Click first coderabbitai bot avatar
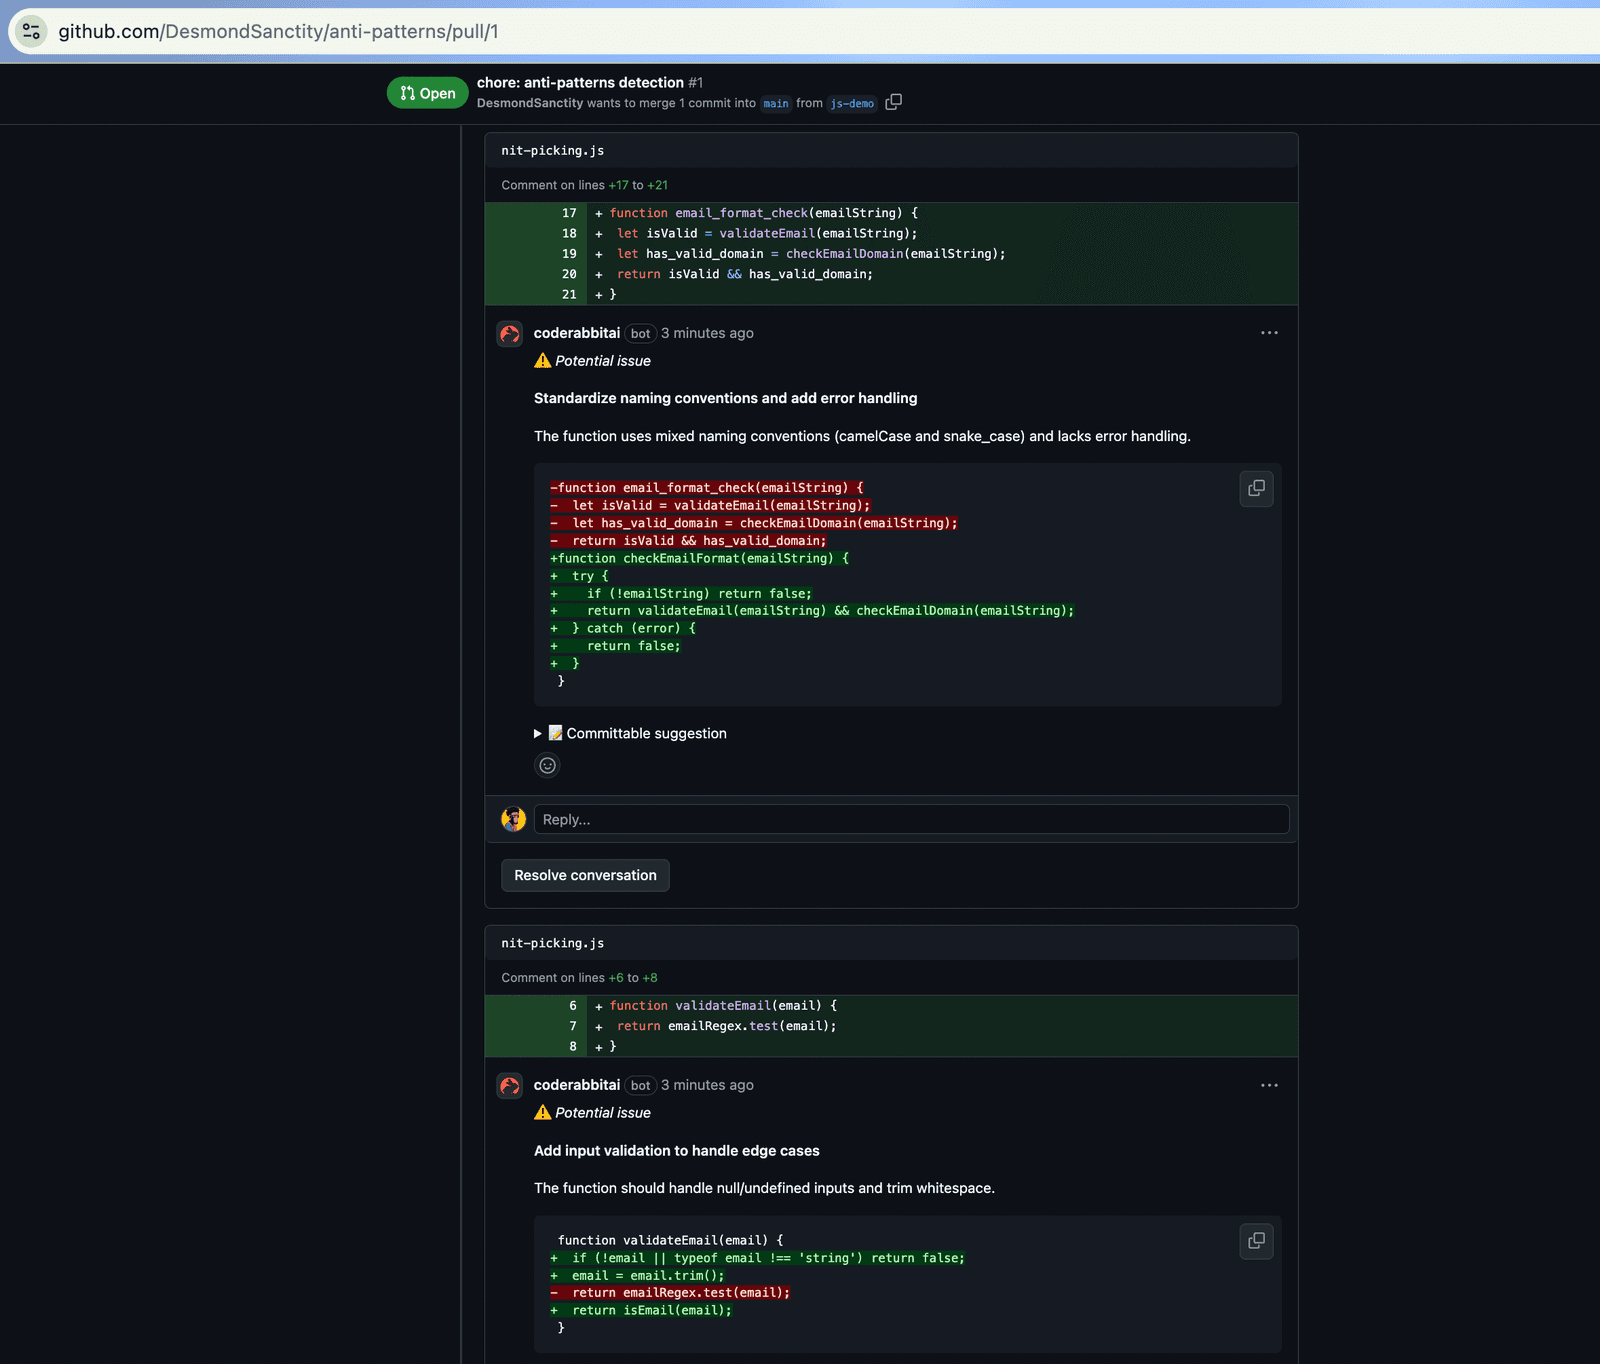This screenshot has width=1600, height=1364. coord(510,334)
